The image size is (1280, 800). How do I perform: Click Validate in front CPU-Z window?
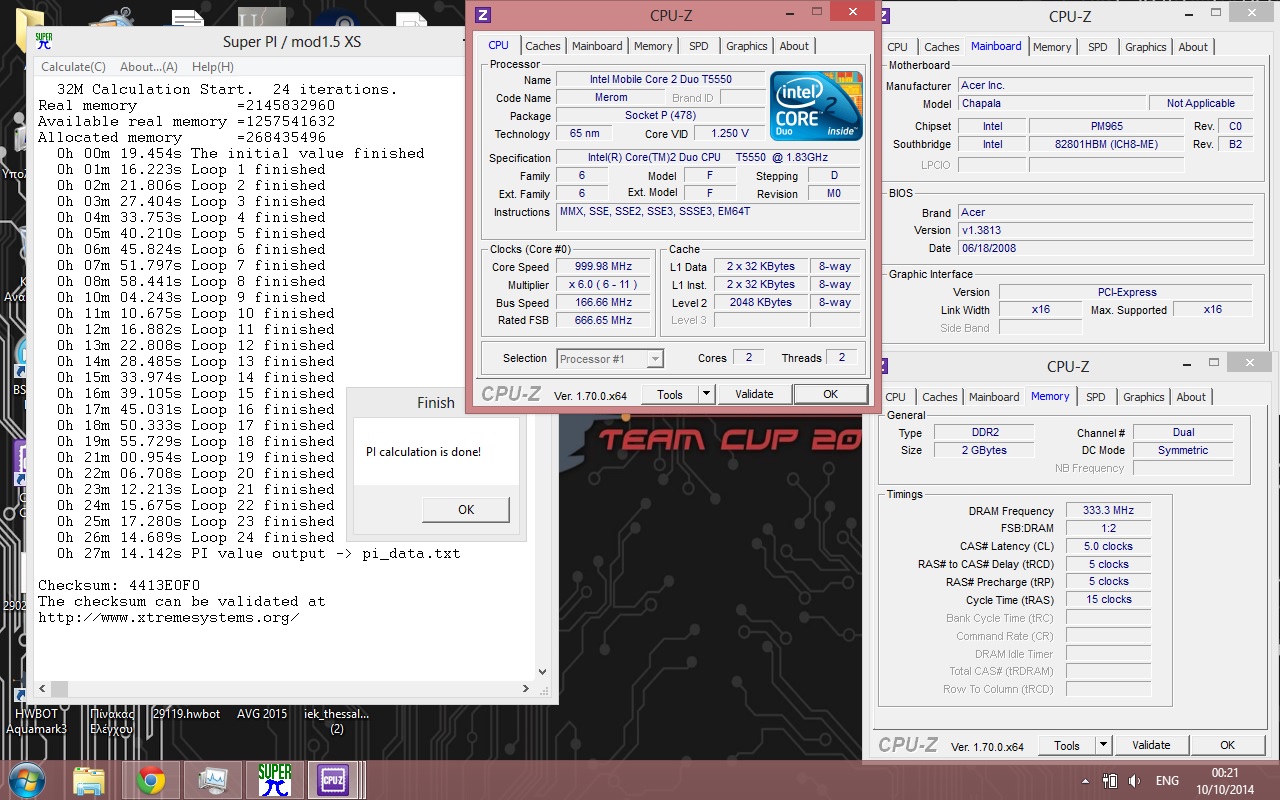754,394
